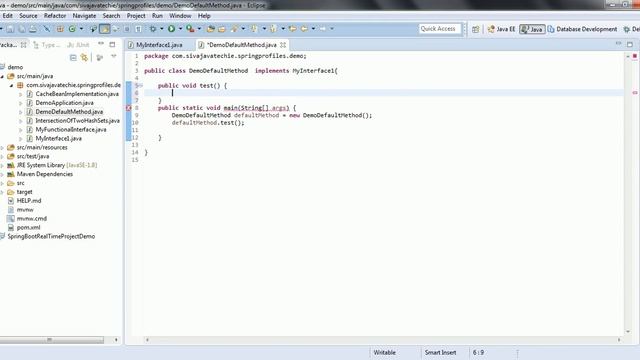This screenshot has width=640, height=360.
Task: Close the DemoDefaultMethod.java editor tab
Action: (x=283, y=45)
